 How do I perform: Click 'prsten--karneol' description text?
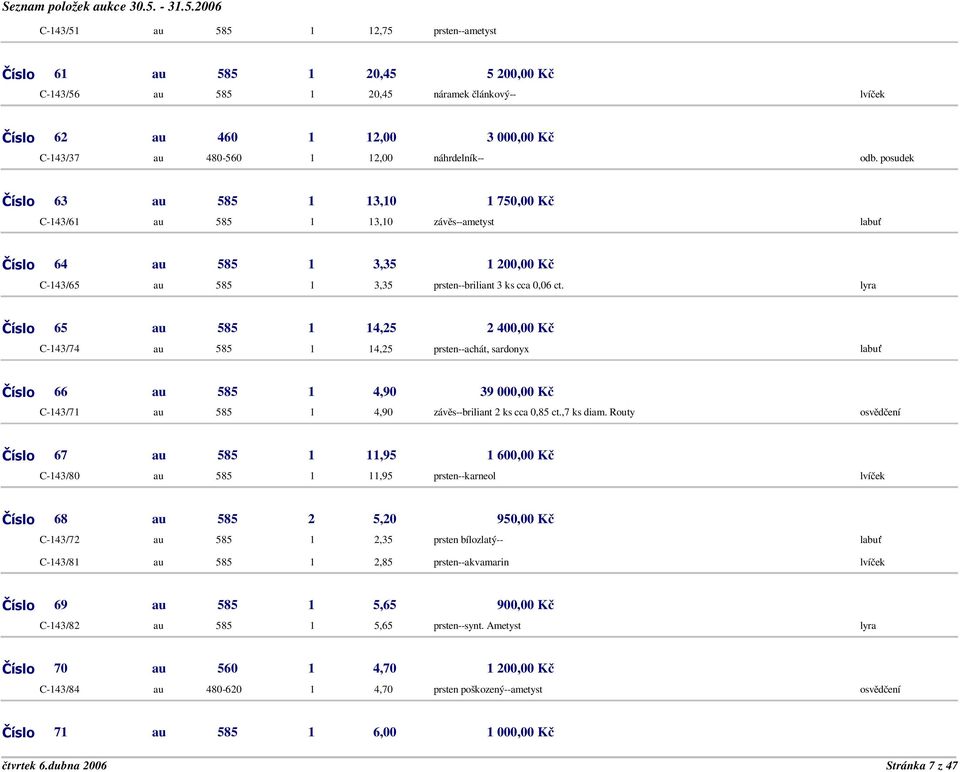[464, 476]
